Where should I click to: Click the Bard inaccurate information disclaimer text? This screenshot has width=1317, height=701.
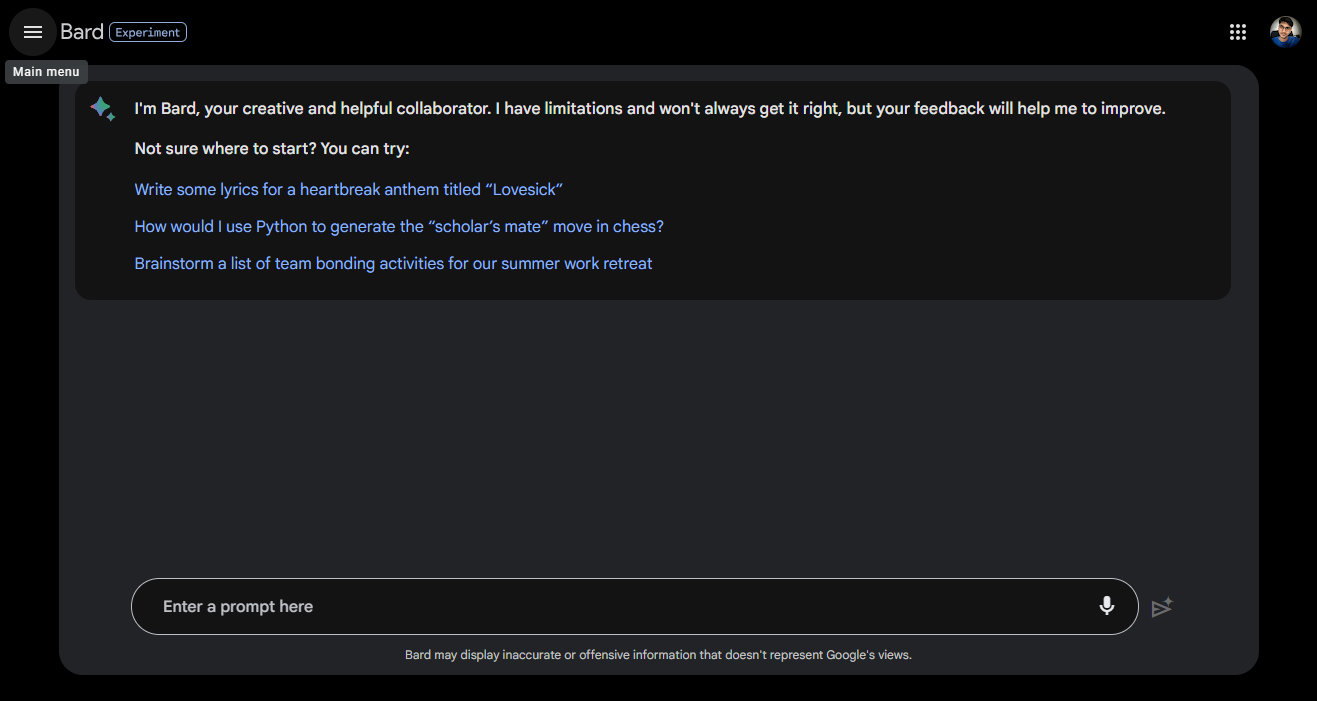(658, 655)
